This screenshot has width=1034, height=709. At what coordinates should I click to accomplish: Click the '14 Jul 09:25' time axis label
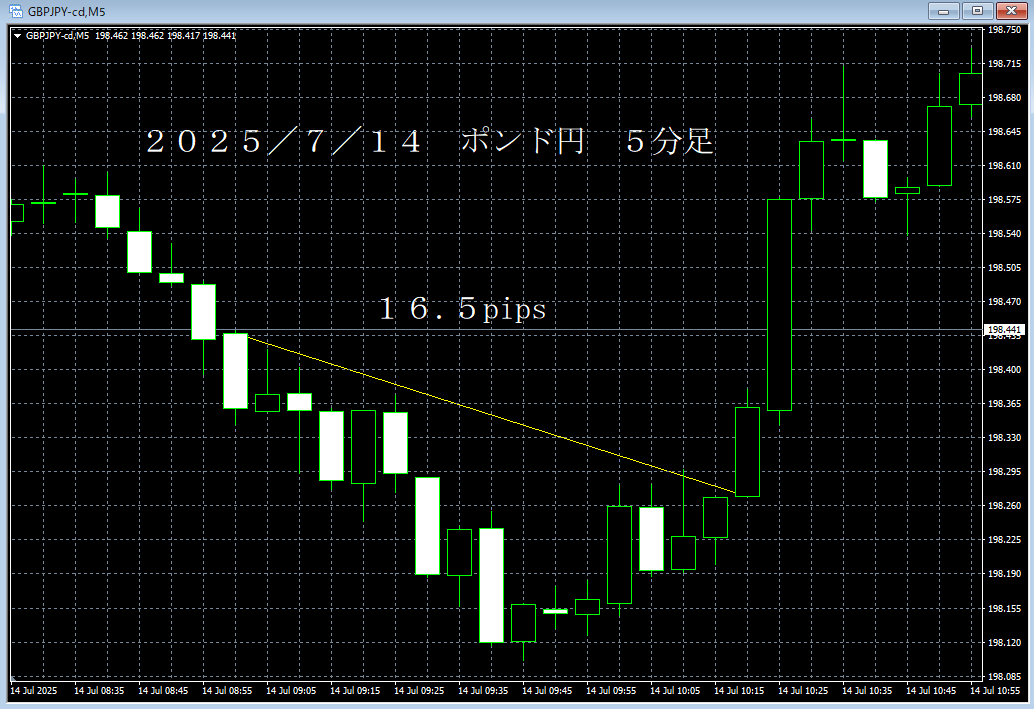(x=419, y=691)
